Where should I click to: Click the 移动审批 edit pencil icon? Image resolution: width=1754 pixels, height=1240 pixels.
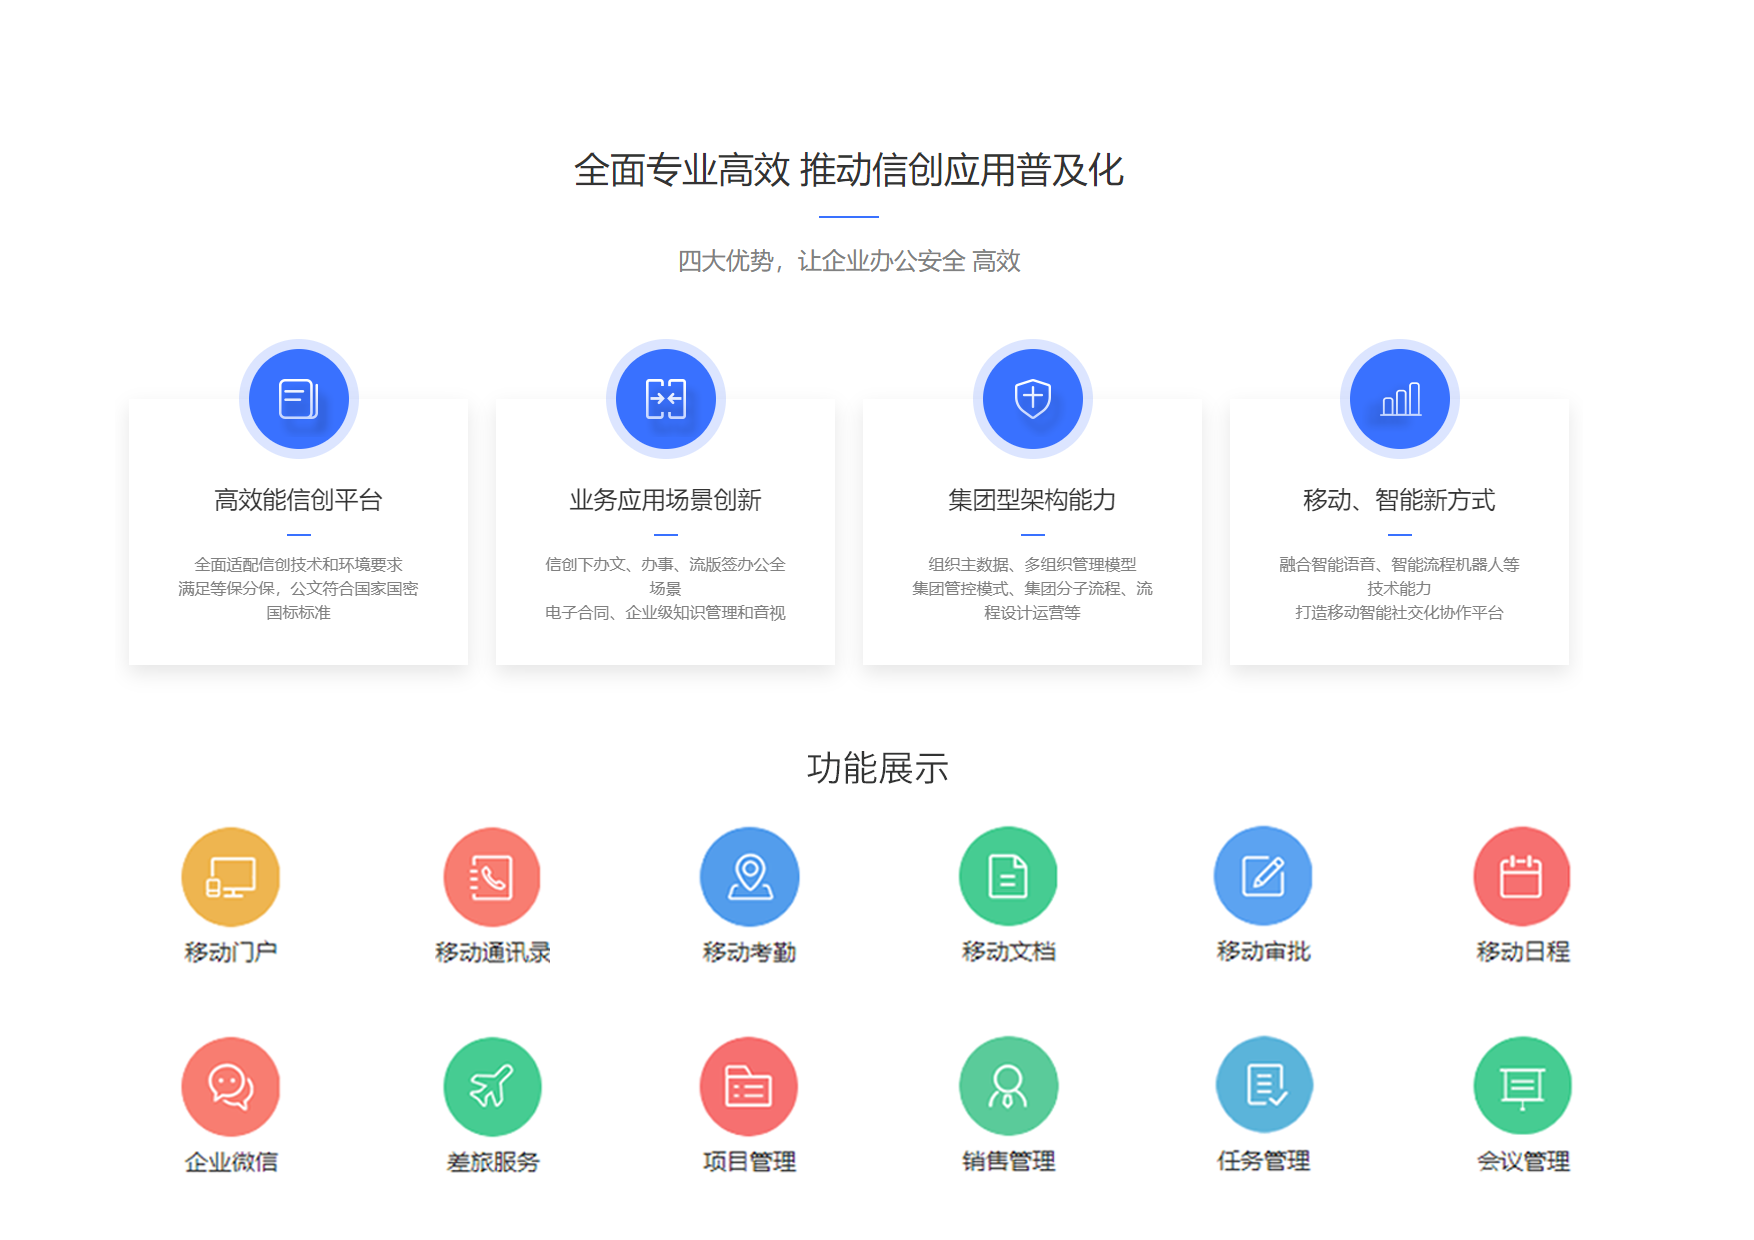(x=1263, y=876)
